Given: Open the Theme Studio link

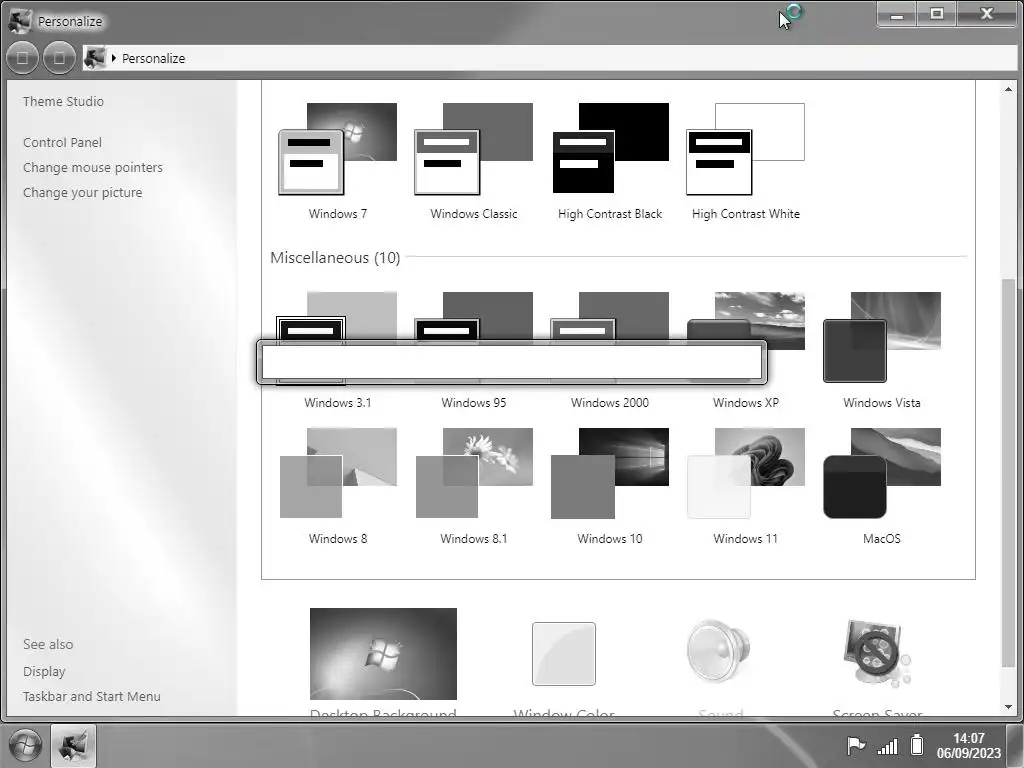Looking at the screenshot, I should [63, 101].
